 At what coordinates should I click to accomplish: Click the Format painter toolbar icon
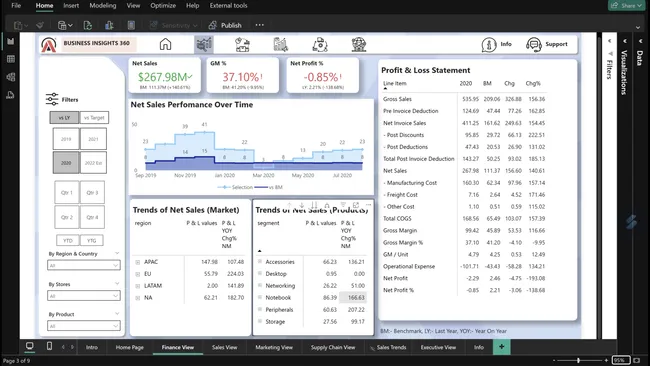pyautogui.click(x=40, y=25)
